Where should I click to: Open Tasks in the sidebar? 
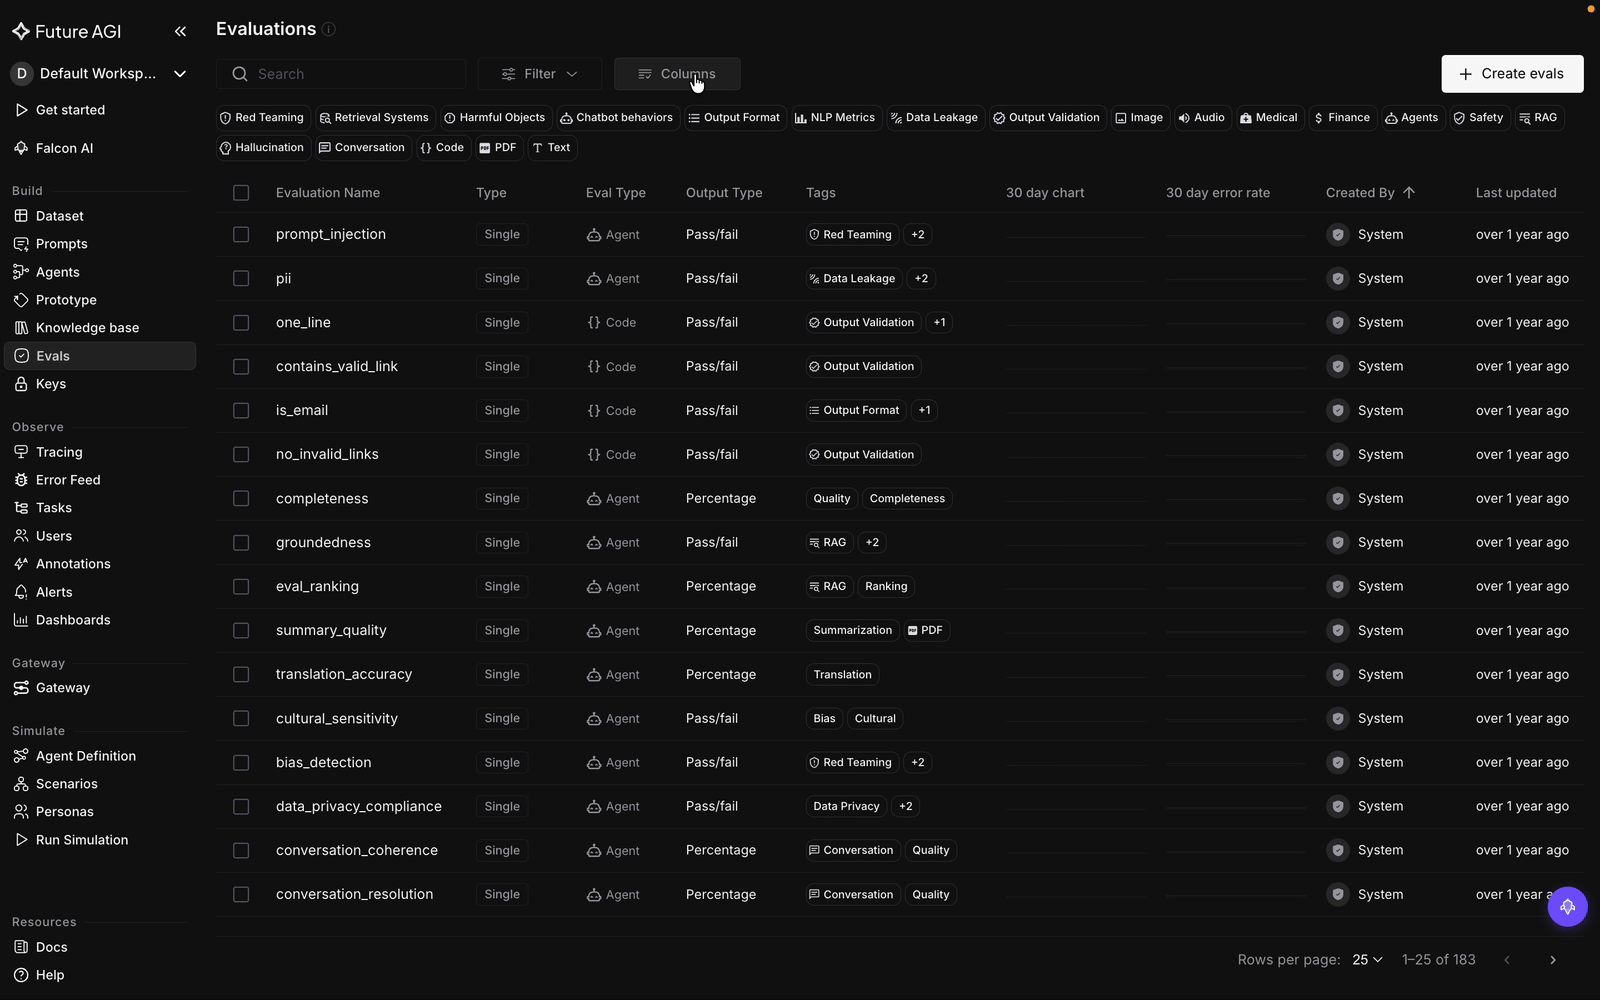(100, 508)
